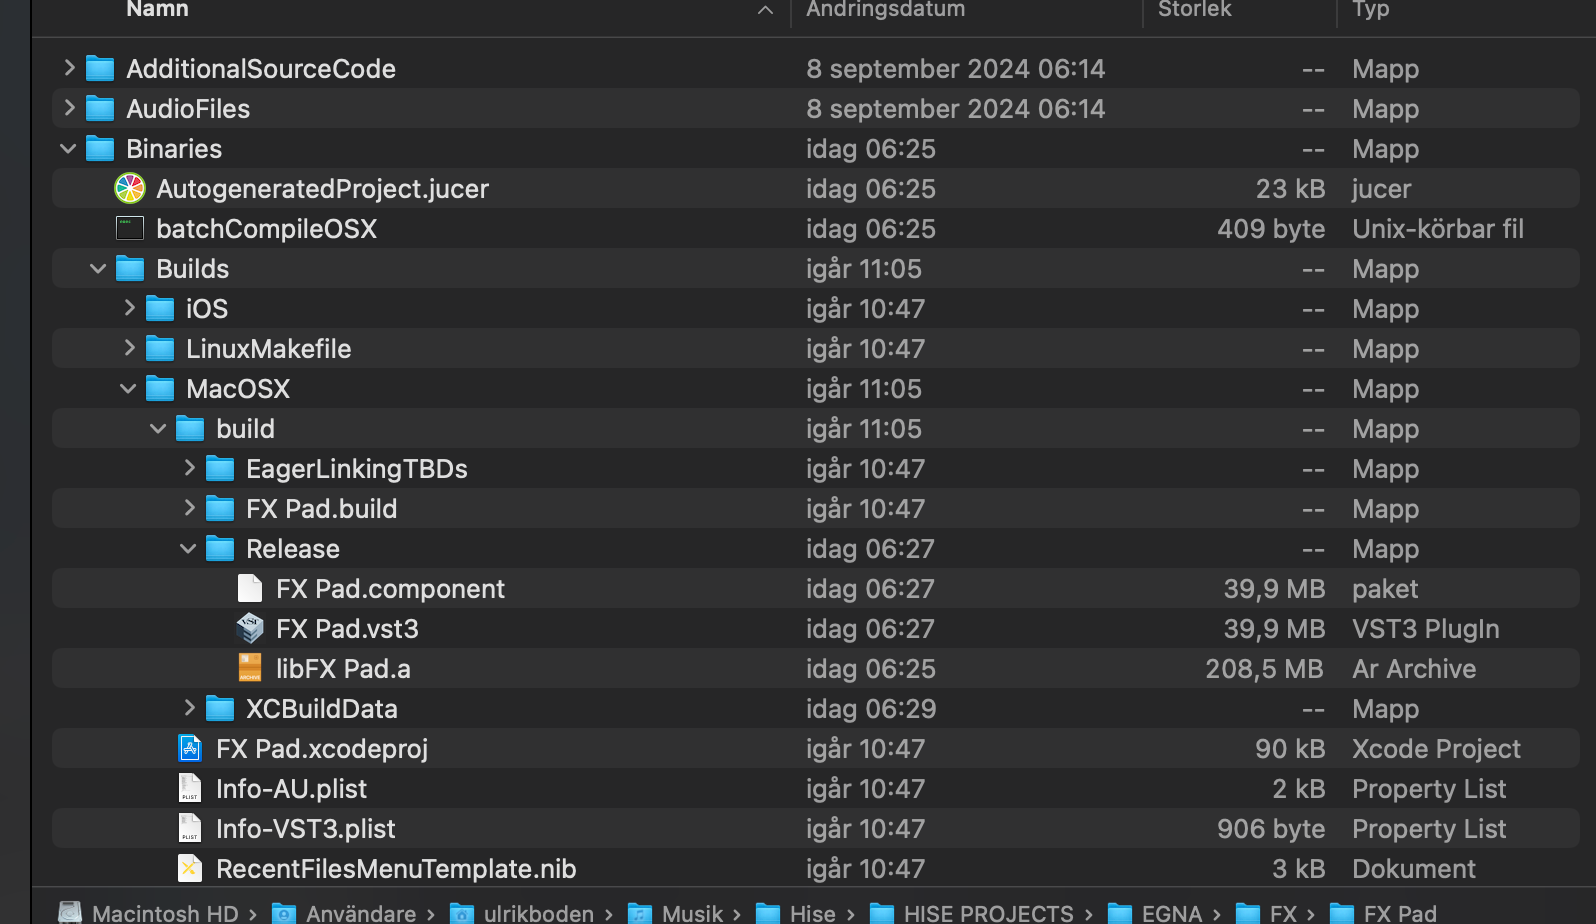Select the batchCompileOSX file name
1596x924 pixels.
click(266, 229)
